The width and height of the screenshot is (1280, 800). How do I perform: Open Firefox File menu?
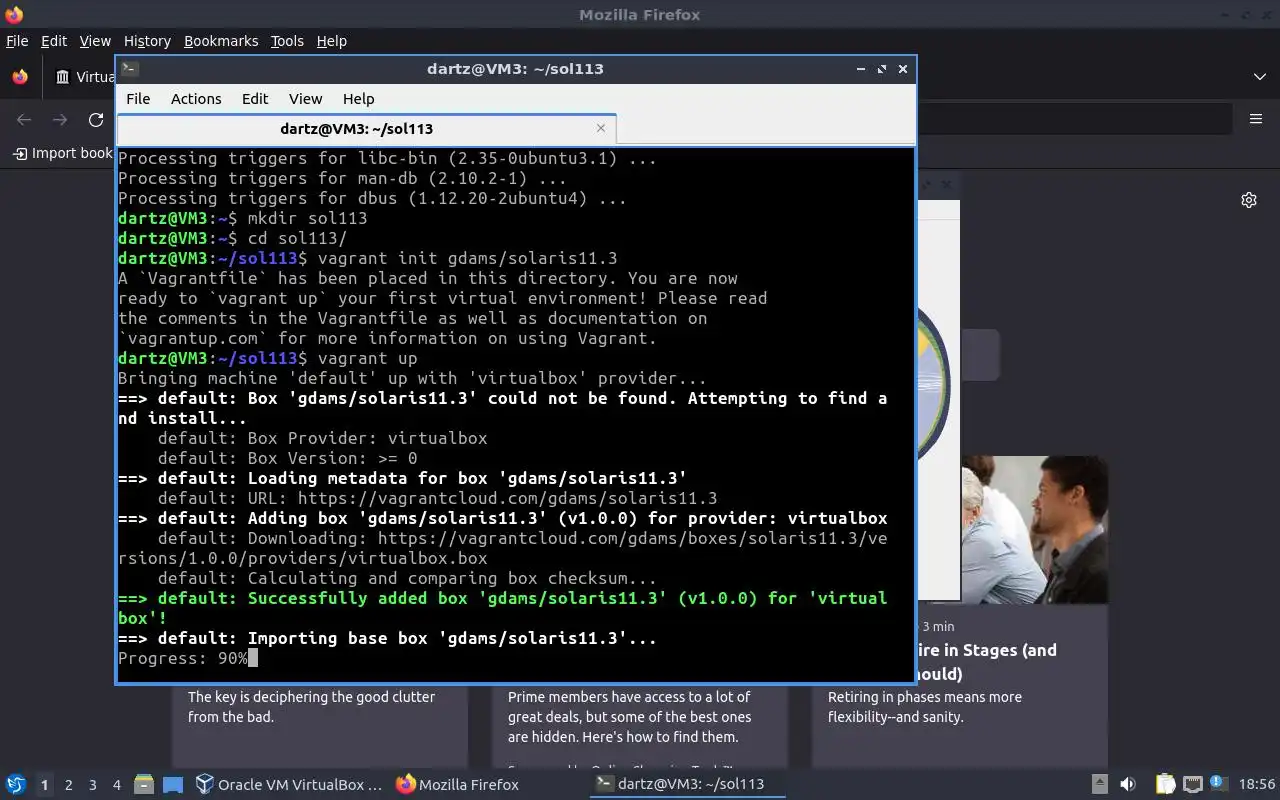click(x=17, y=41)
